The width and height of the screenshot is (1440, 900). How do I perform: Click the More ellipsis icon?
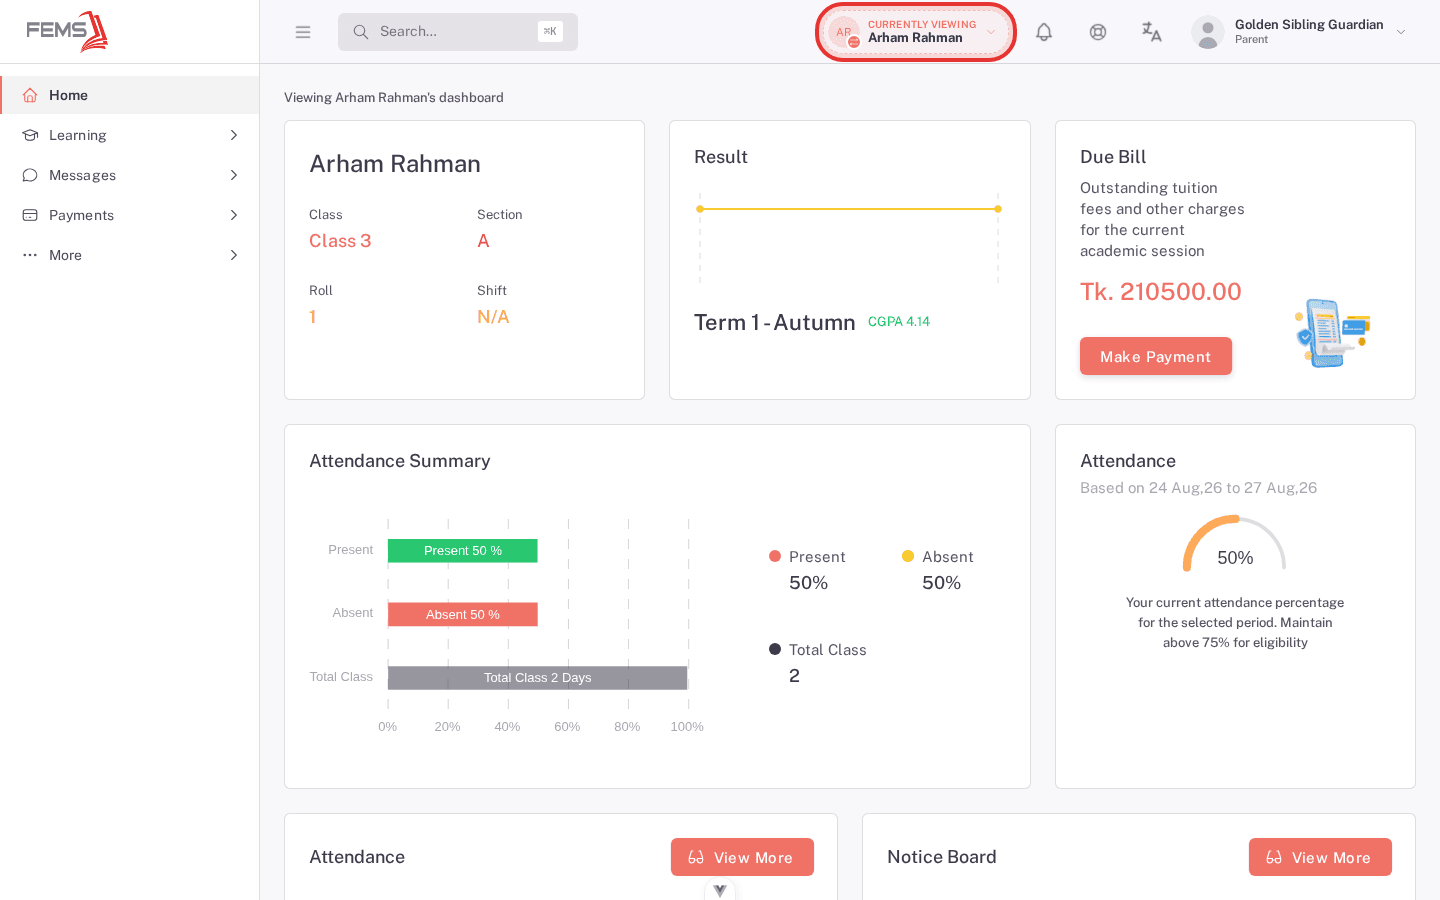coord(30,255)
